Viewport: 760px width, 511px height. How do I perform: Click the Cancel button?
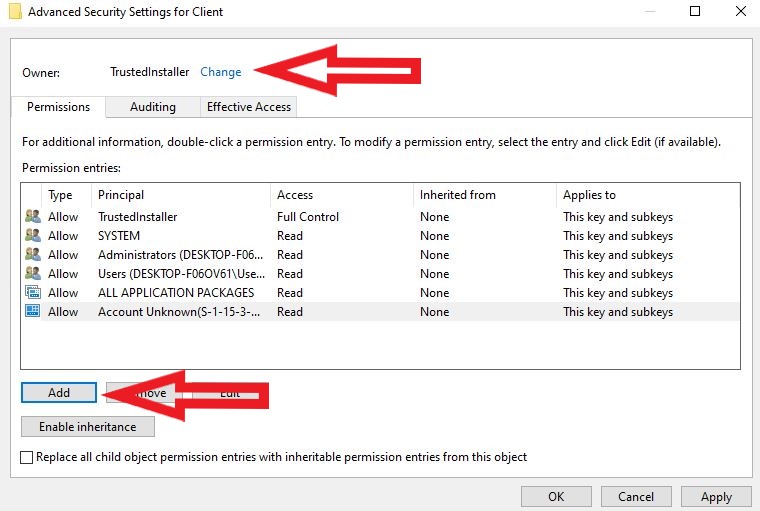[636, 496]
